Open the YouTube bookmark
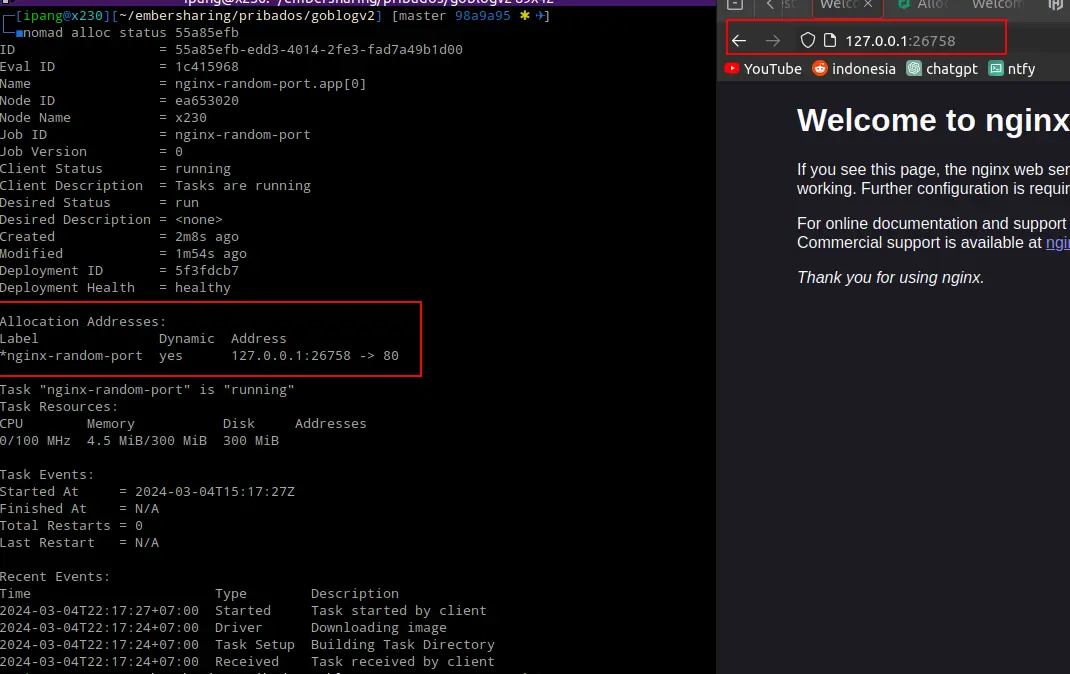Image resolution: width=1070 pixels, height=674 pixels. [x=763, y=69]
